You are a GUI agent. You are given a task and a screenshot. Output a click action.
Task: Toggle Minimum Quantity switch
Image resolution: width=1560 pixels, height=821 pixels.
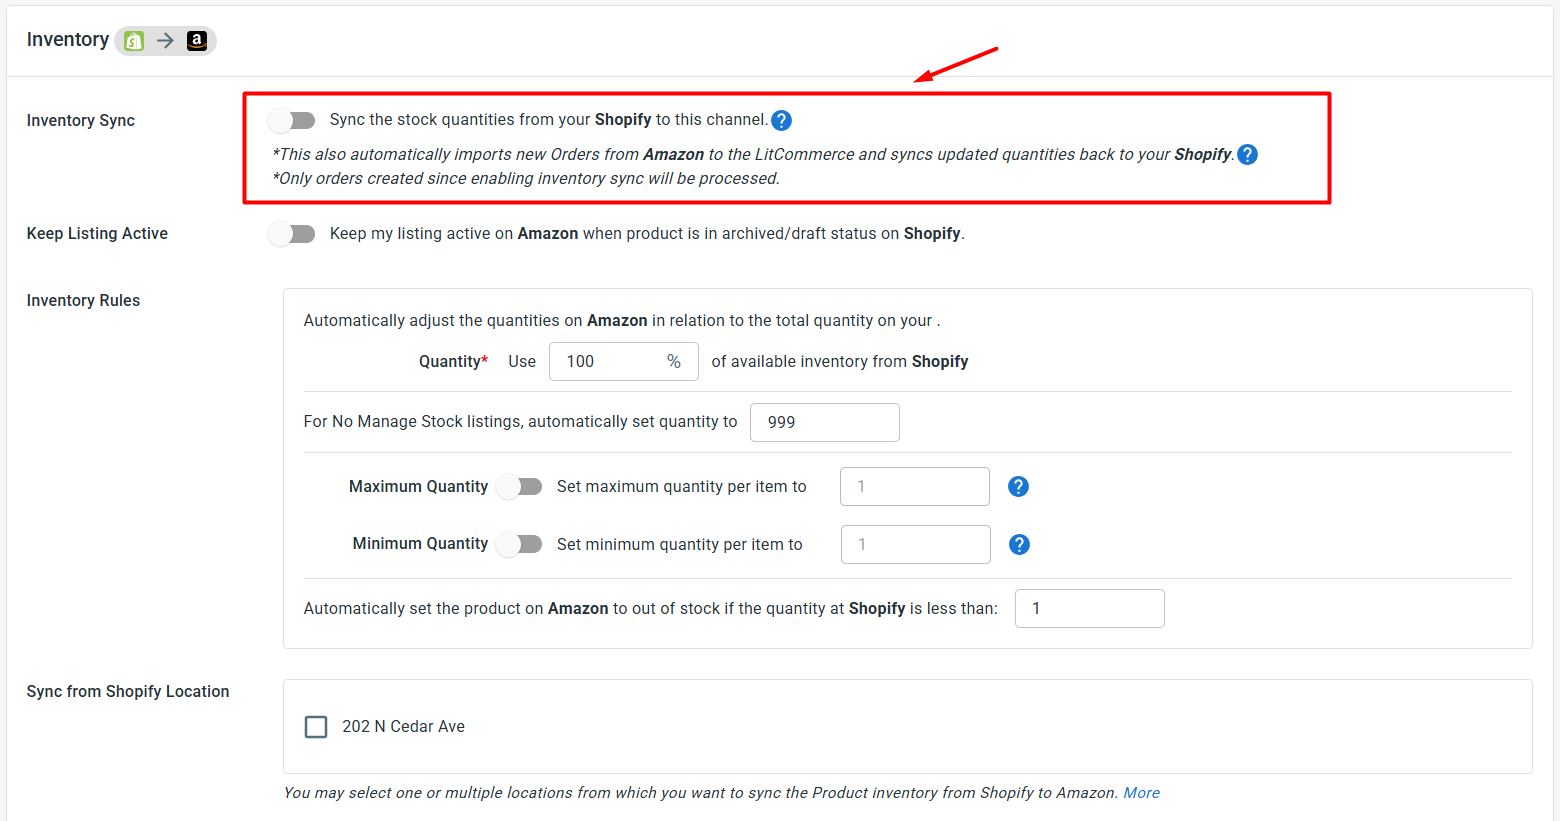click(x=519, y=545)
